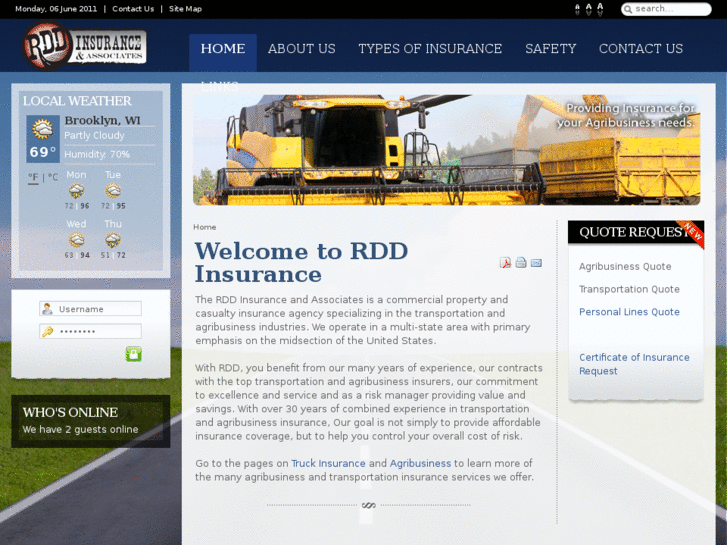The image size is (727, 545).
Task: Click the largest font size icon
Action: [600, 9]
